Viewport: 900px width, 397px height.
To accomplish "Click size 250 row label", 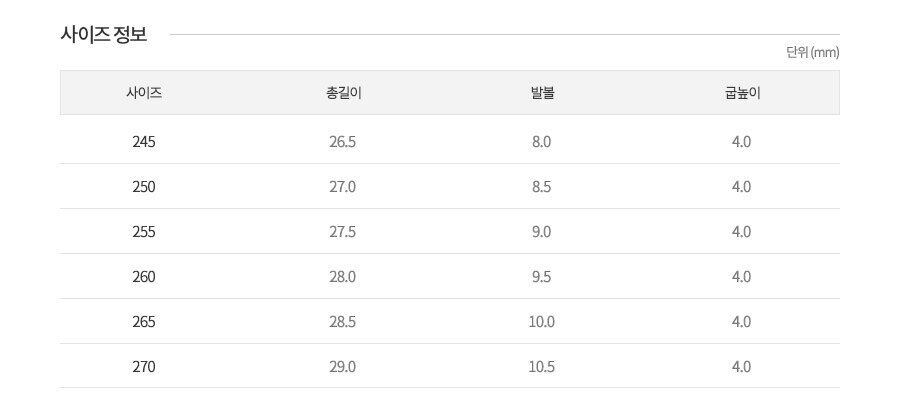I will pyautogui.click(x=143, y=187).
